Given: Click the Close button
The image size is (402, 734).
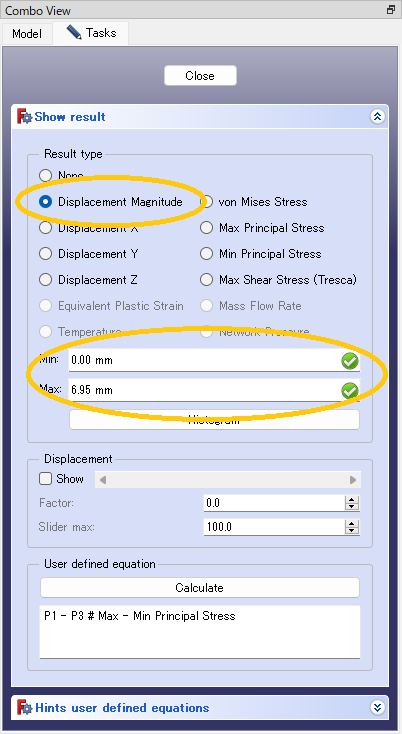Looking at the screenshot, I should coord(200,76).
